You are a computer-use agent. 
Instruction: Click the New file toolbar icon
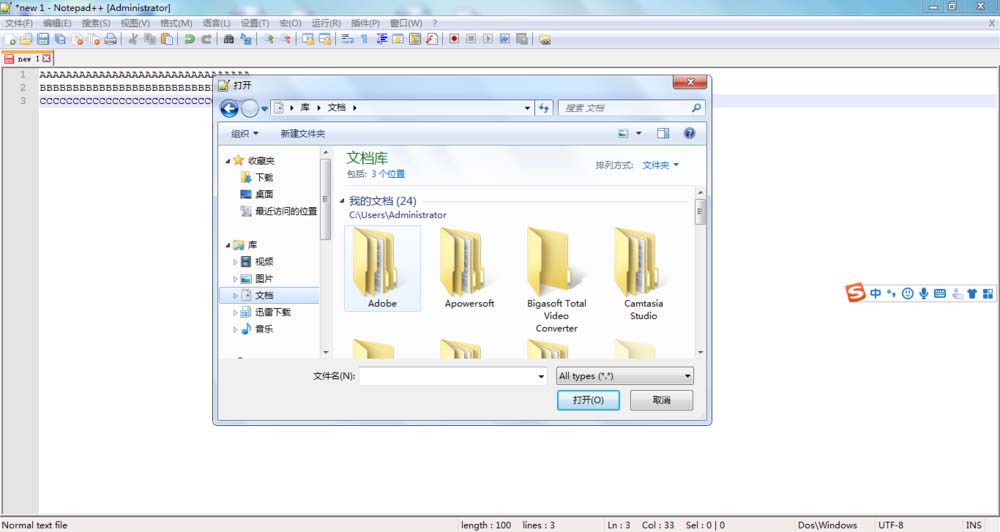point(10,40)
